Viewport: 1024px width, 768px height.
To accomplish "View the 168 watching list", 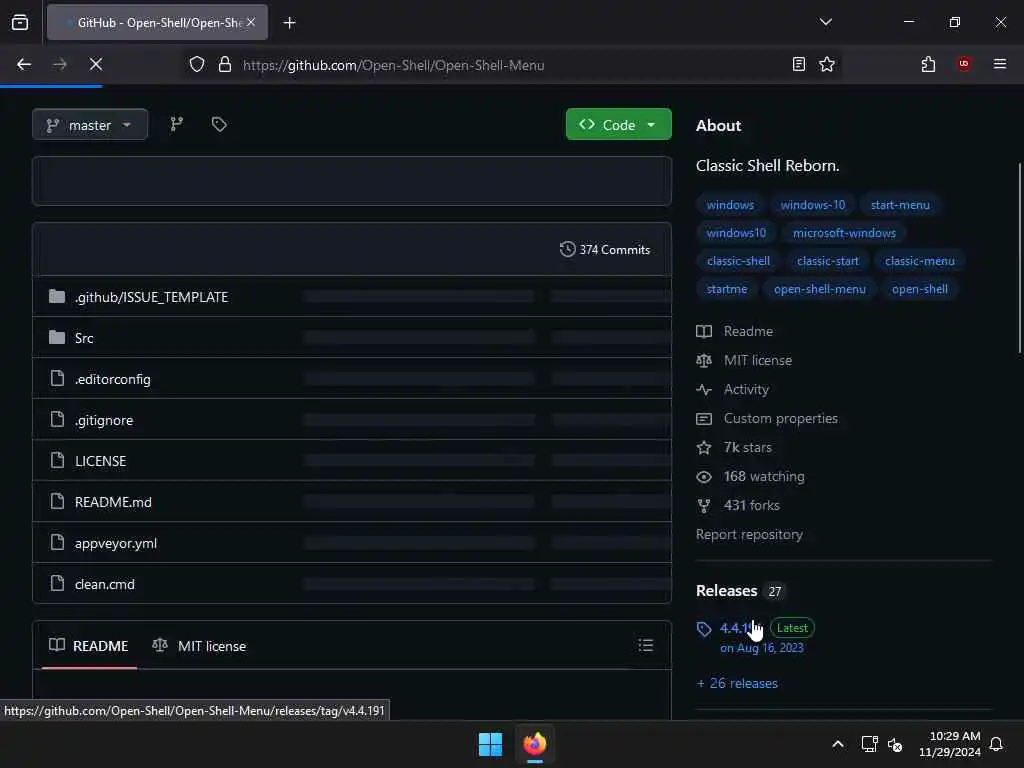I will click(750, 477).
